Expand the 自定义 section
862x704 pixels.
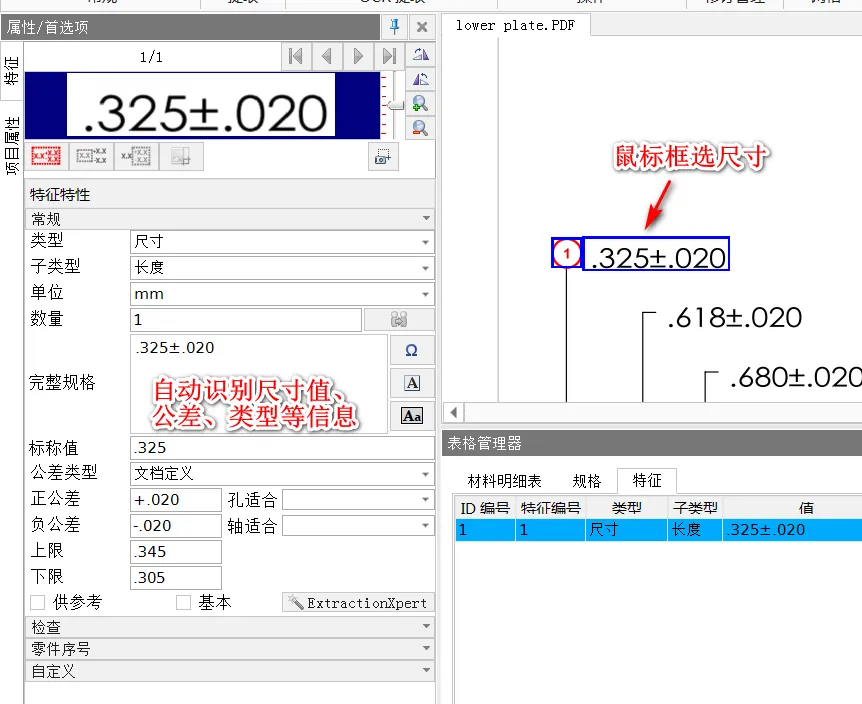tap(230, 671)
